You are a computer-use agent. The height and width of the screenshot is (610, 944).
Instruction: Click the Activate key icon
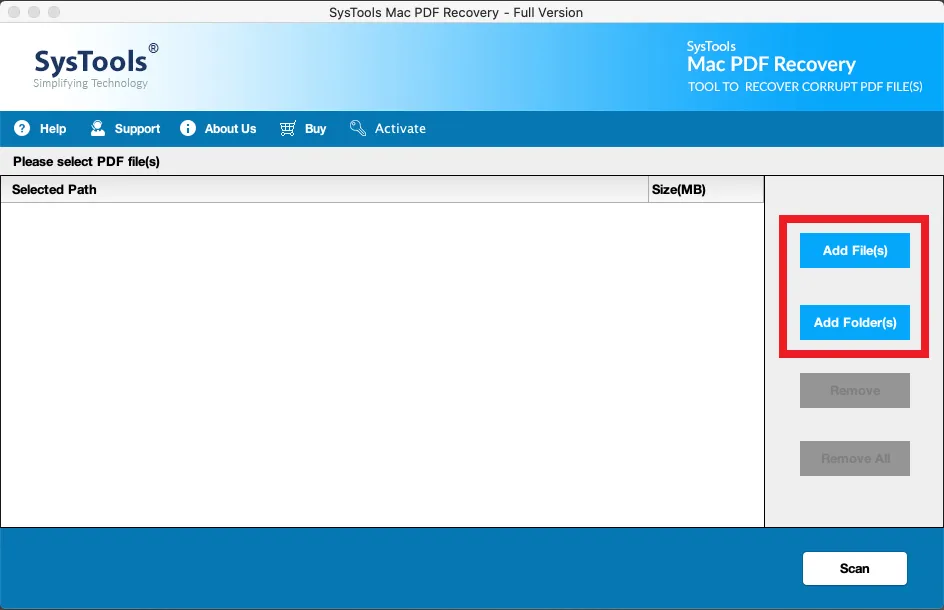point(358,128)
